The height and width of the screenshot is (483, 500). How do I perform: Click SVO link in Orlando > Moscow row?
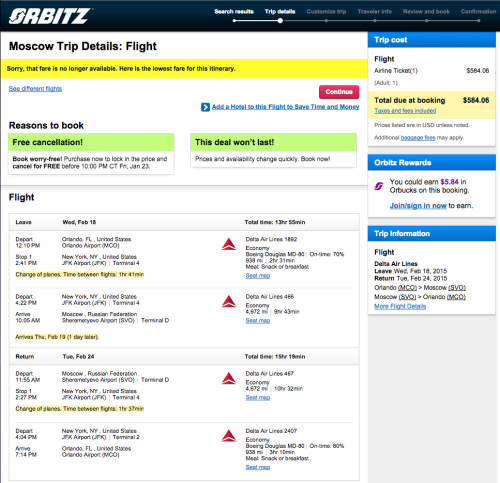457,288
